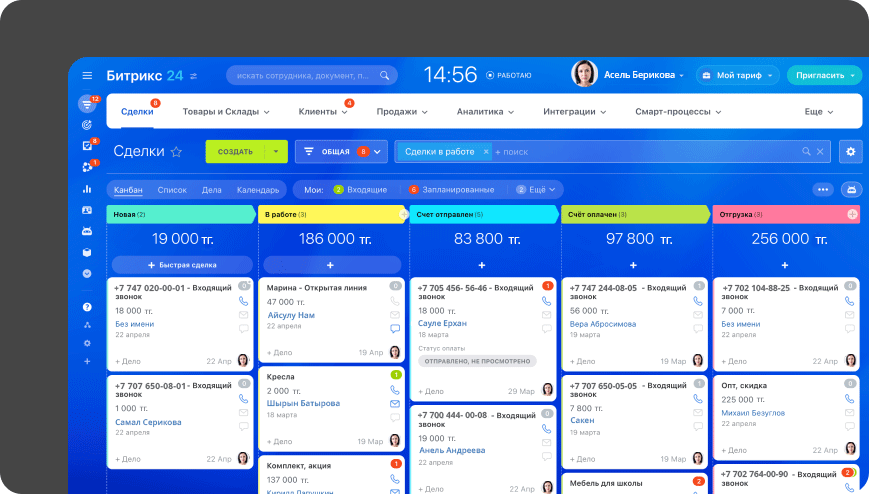Open contact Анель Андреева link

tap(452, 450)
